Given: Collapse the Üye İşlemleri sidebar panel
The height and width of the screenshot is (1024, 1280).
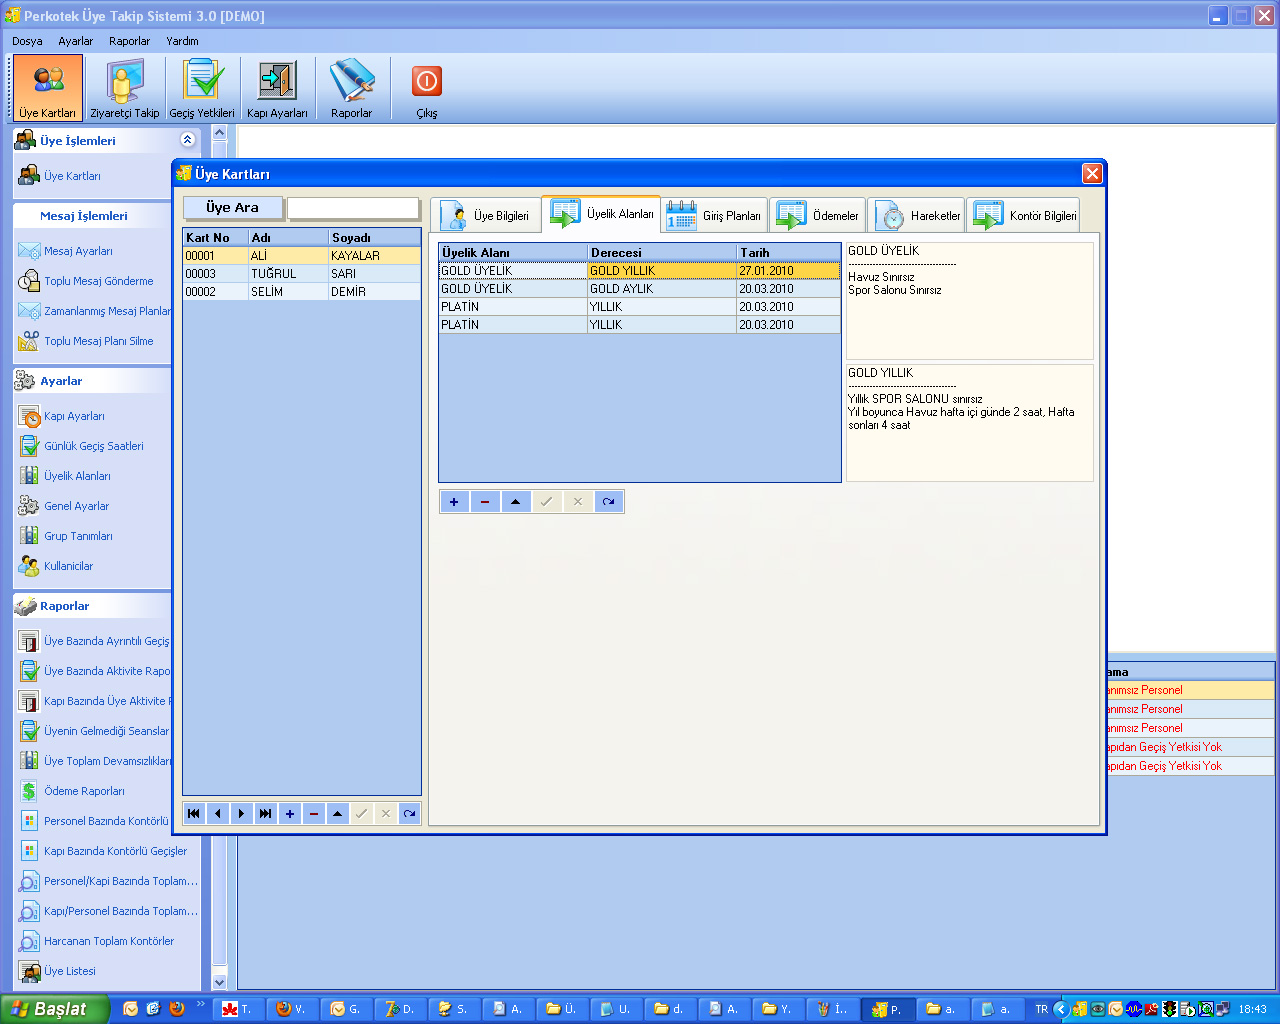Looking at the screenshot, I should (187, 140).
